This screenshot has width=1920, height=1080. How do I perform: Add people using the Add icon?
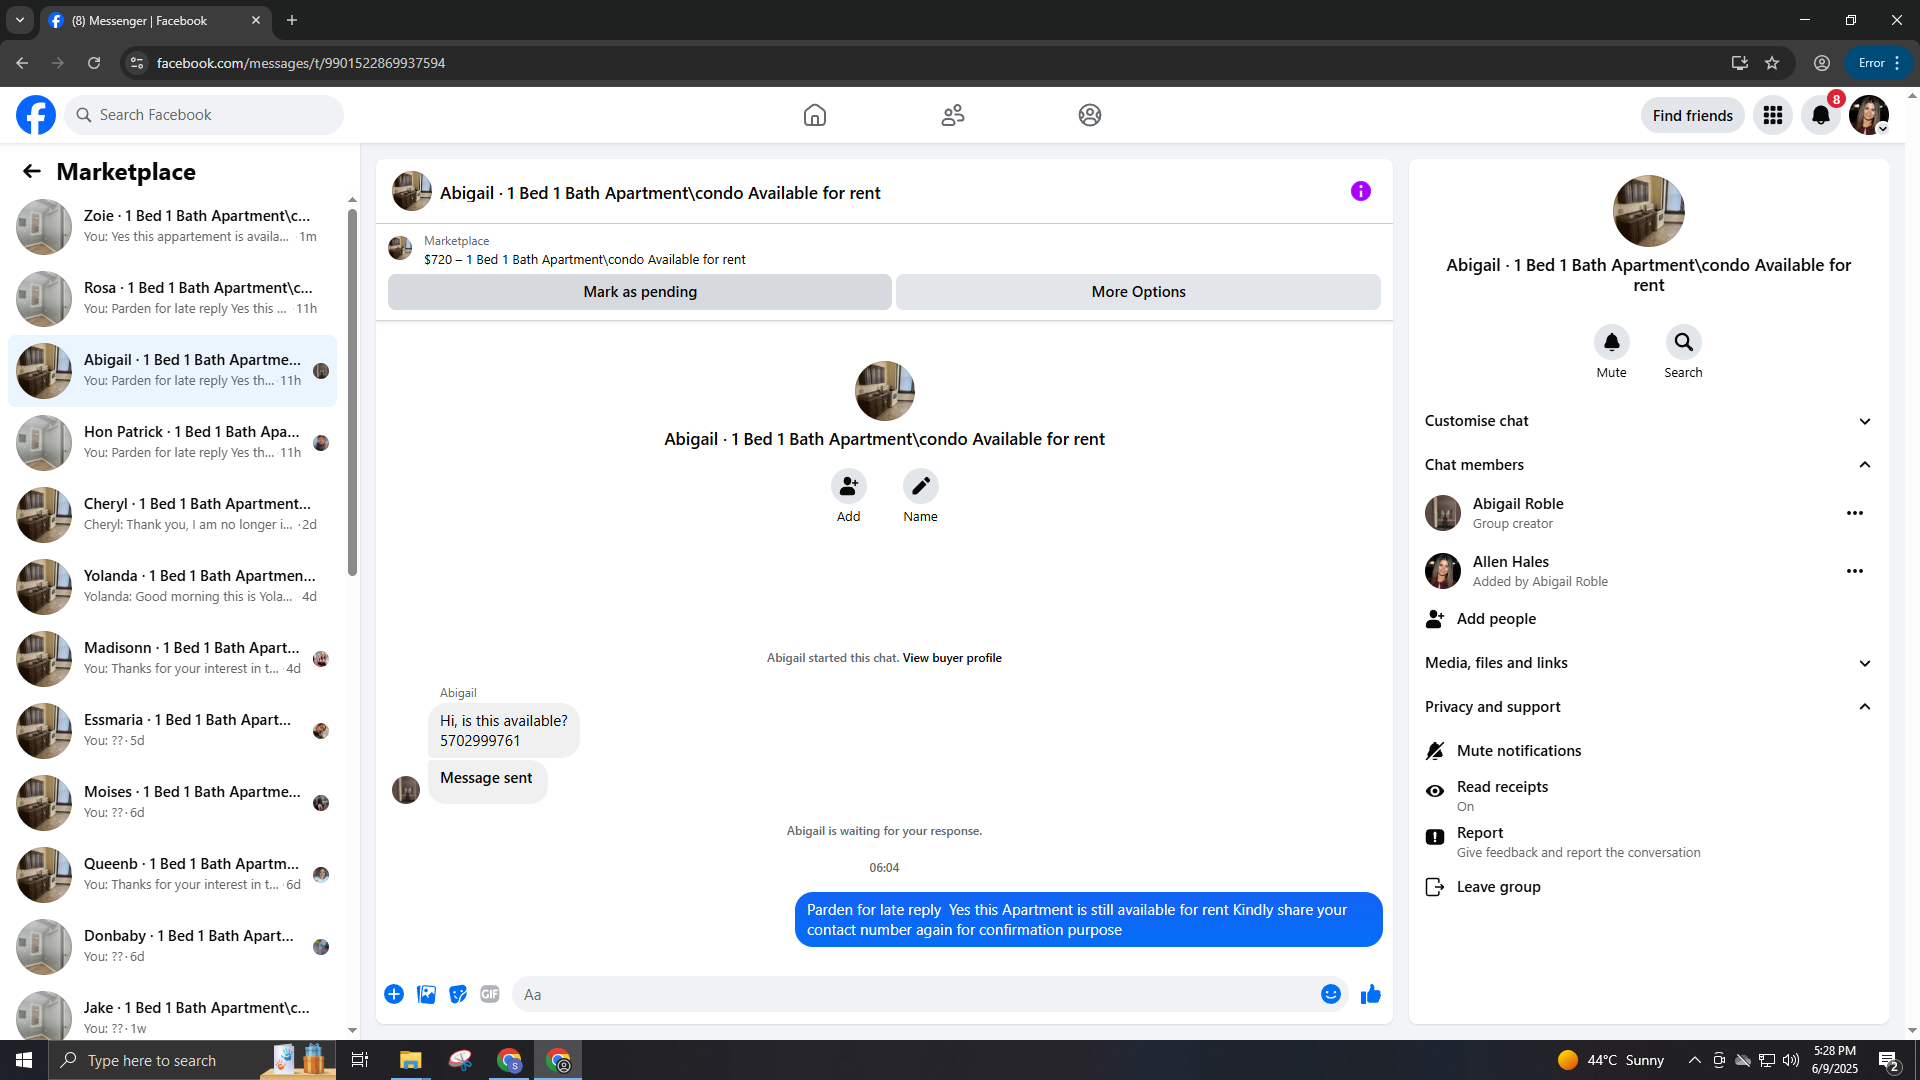[x=849, y=486]
